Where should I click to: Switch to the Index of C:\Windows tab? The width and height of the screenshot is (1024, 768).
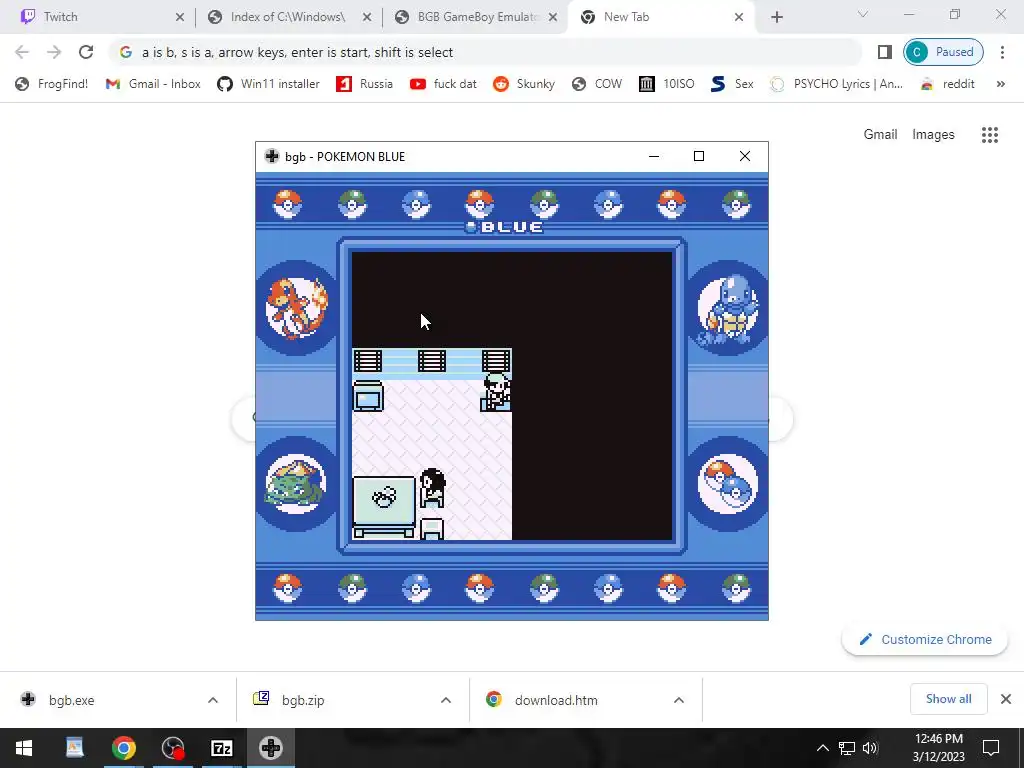(287, 17)
